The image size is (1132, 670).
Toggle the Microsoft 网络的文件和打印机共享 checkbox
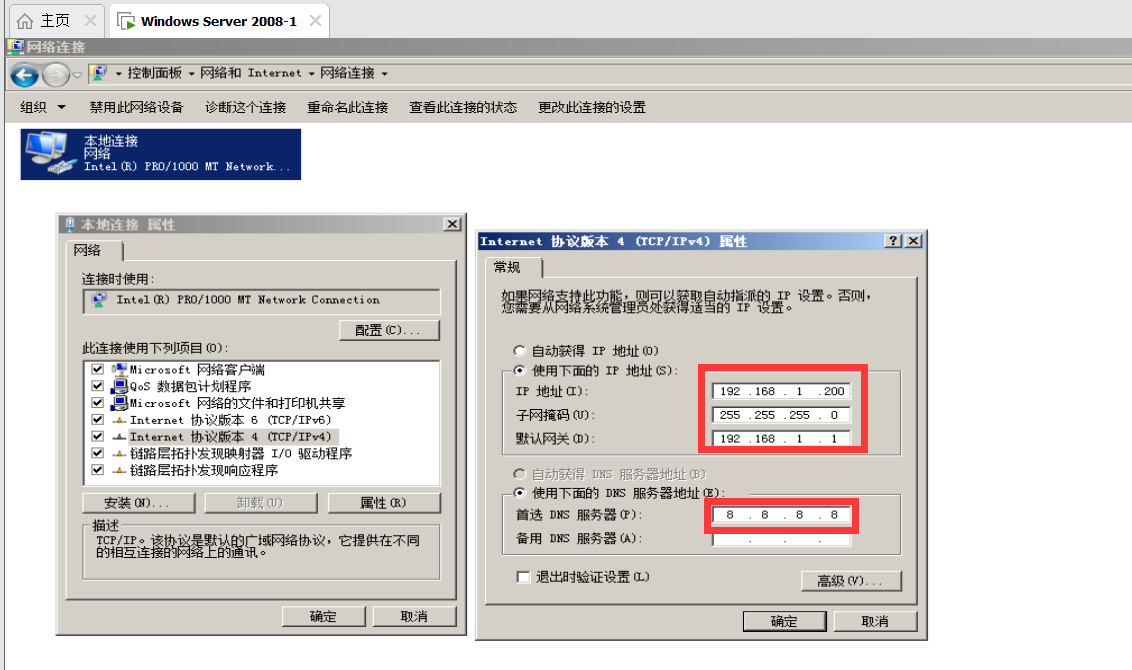[x=97, y=403]
